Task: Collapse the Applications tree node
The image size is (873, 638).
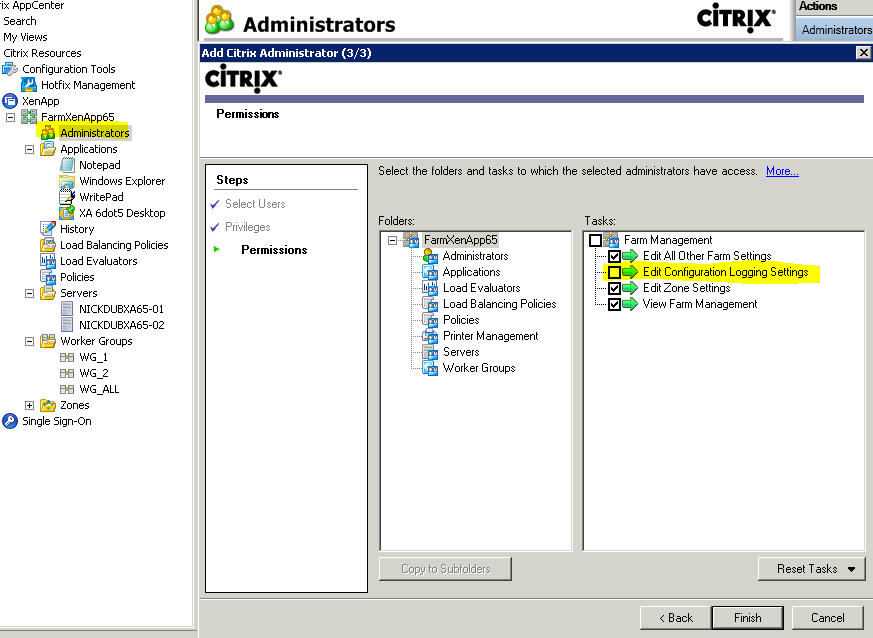Action: (30, 149)
